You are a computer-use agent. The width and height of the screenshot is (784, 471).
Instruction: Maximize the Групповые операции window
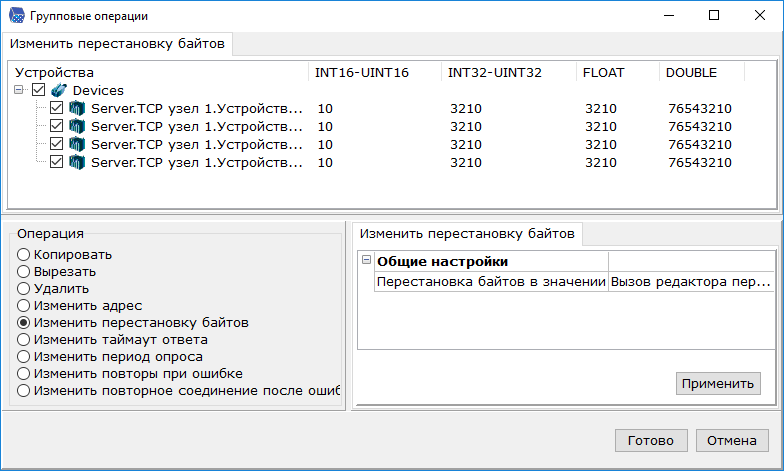tap(714, 16)
